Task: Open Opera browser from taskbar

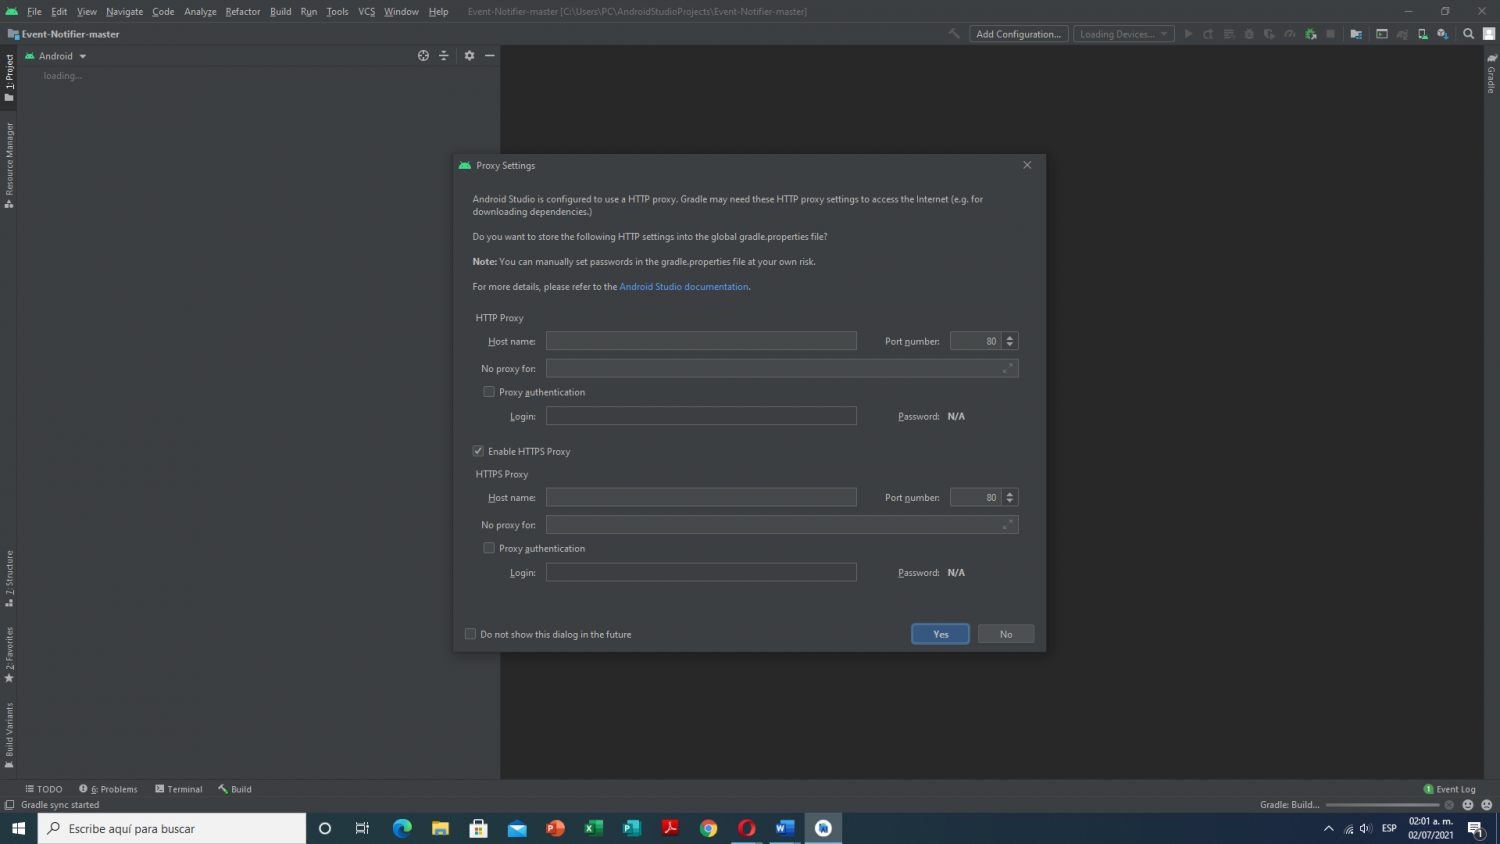Action: 746,828
